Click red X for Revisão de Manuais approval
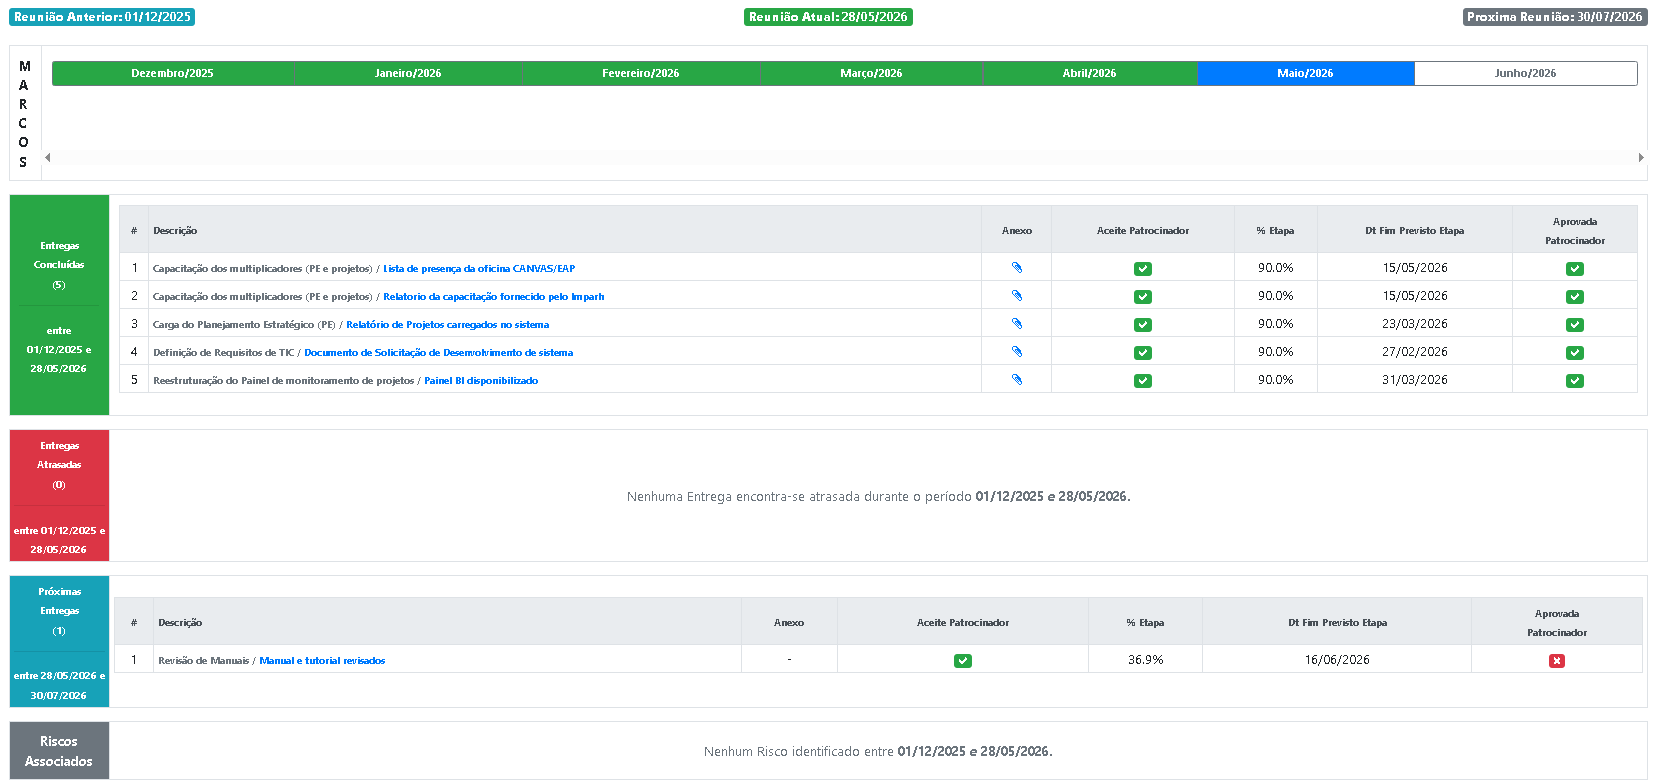This screenshot has width=1654, height=781. (1557, 661)
